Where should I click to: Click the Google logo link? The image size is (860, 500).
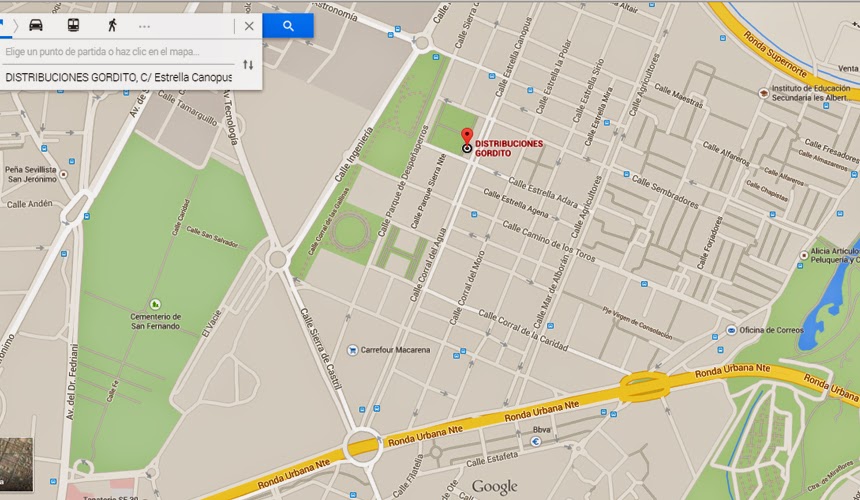(494, 486)
